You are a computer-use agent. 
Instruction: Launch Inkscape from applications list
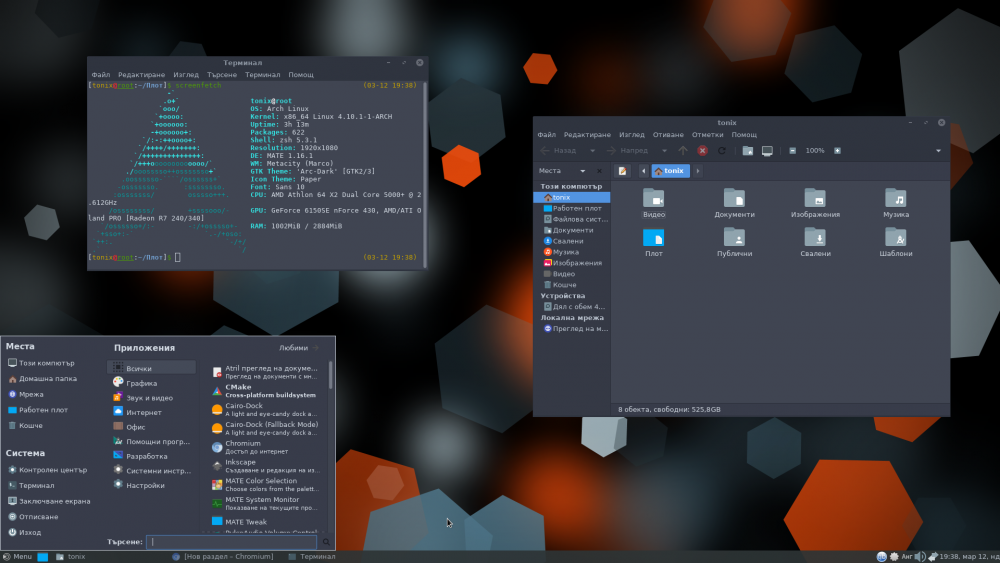pyautogui.click(x=268, y=466)
